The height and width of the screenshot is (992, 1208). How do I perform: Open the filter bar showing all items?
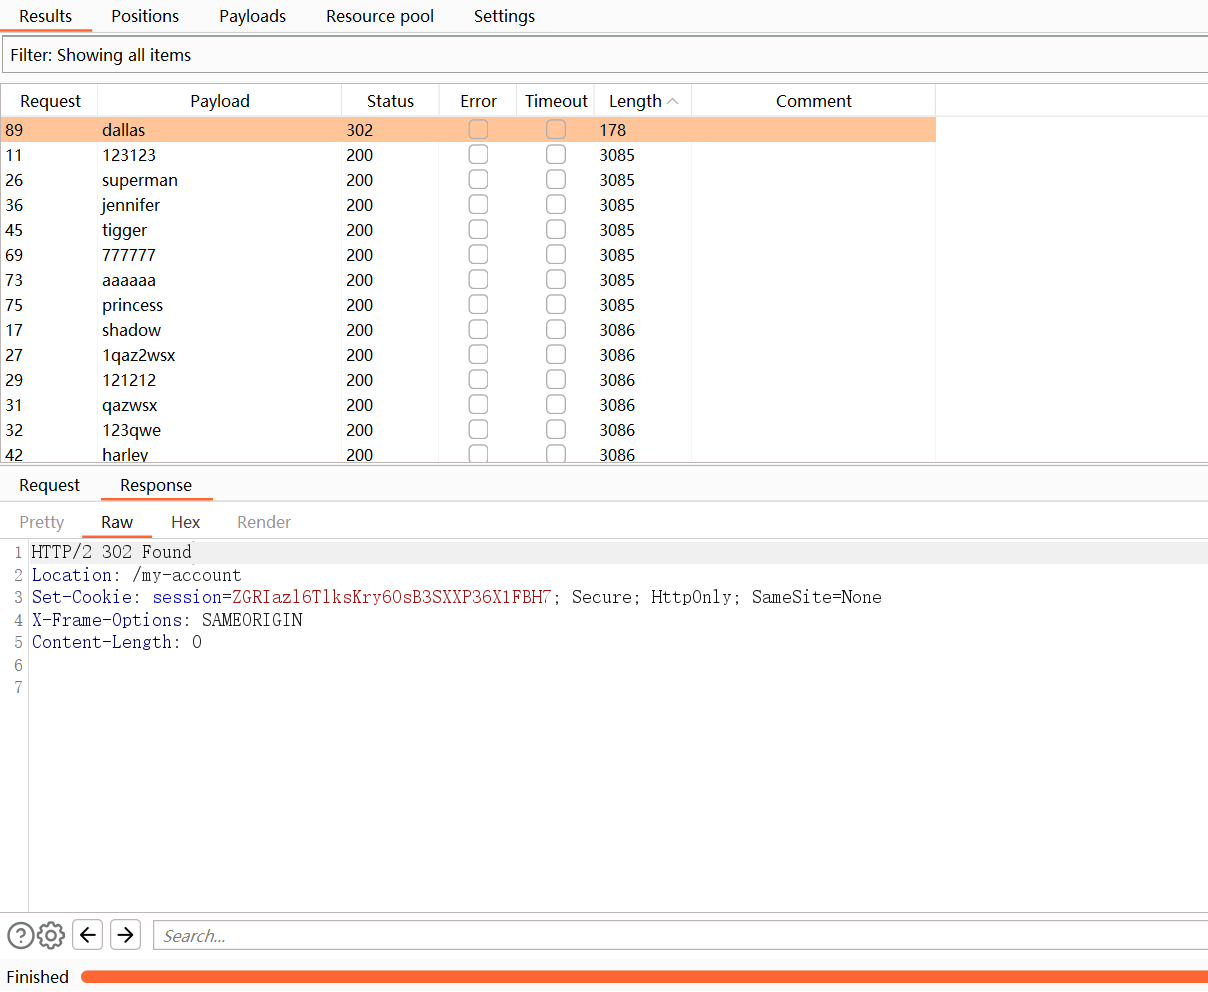click(604, 55)
